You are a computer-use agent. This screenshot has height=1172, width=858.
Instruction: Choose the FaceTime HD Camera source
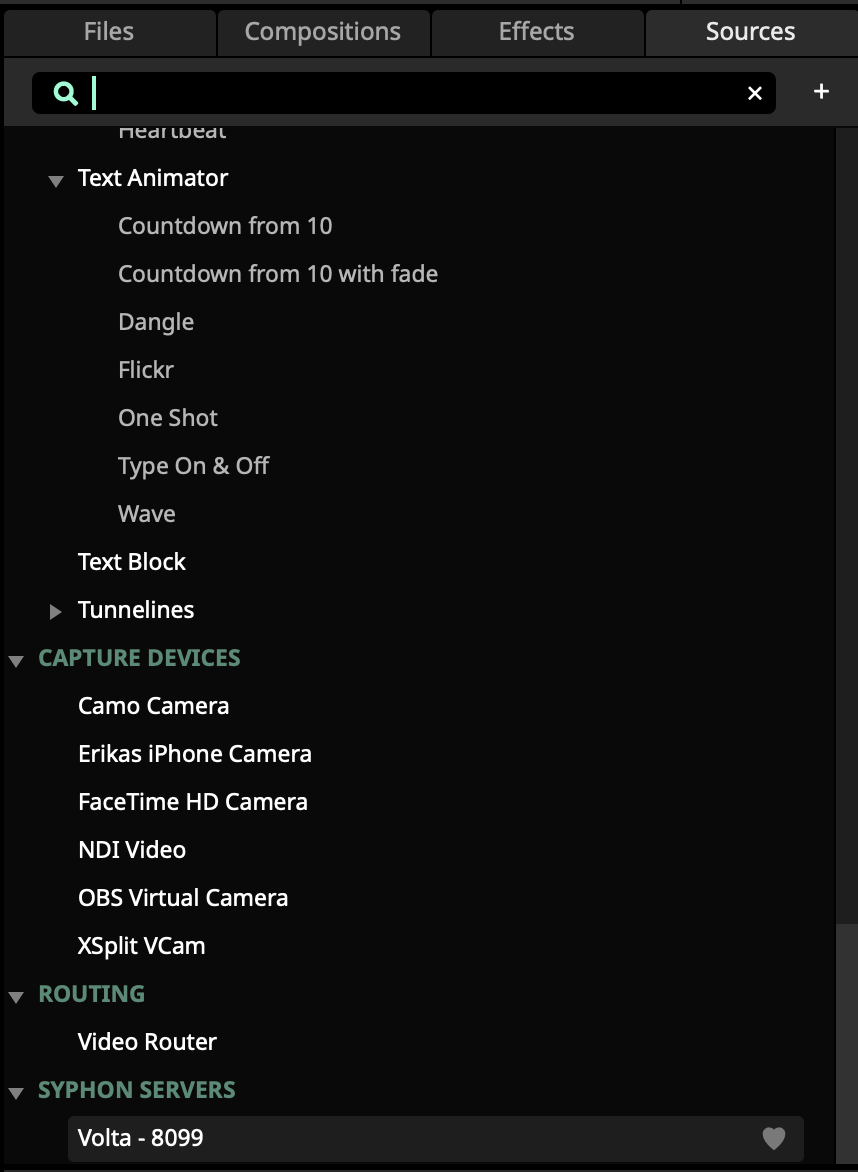point(193,802)
